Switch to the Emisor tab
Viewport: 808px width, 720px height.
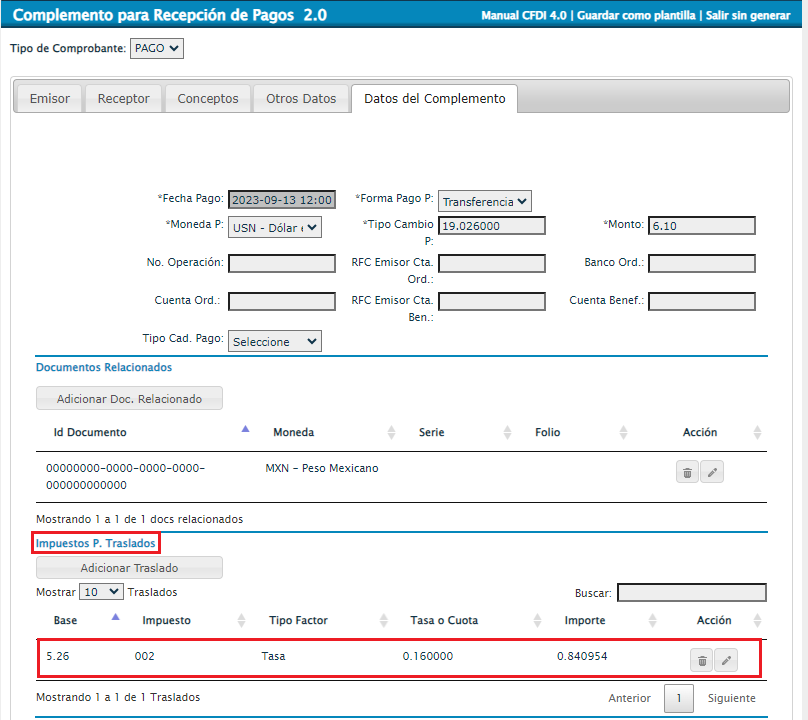(x=50, y=99)
